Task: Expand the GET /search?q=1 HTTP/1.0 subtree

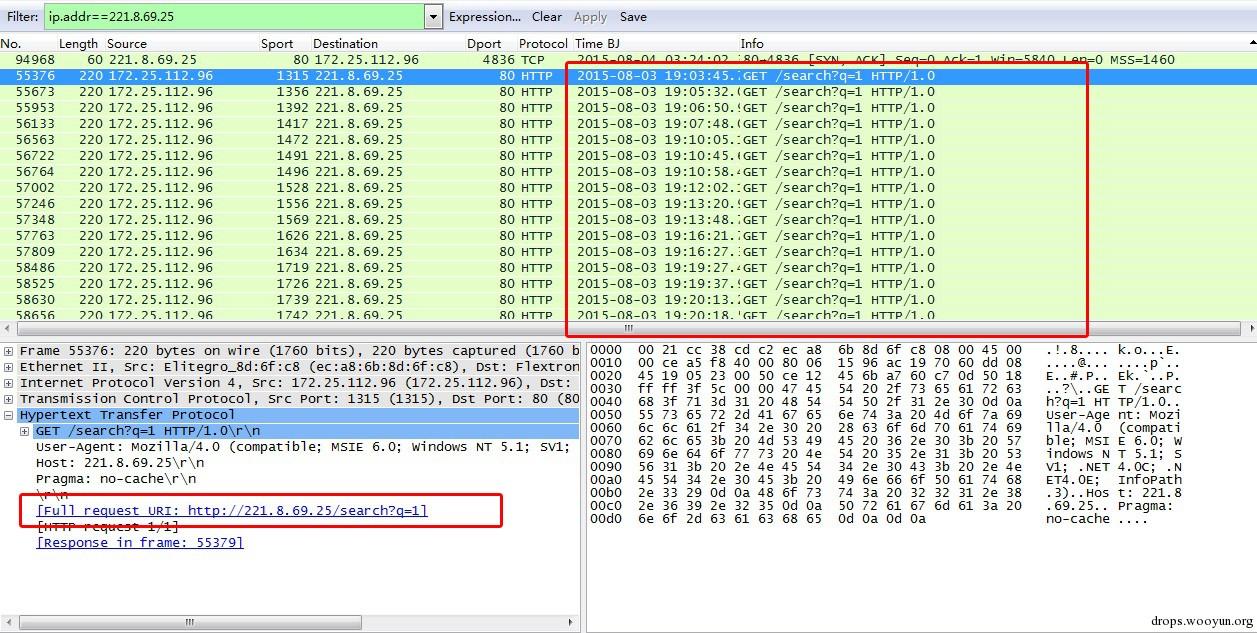Action: (x=25, y=431)
